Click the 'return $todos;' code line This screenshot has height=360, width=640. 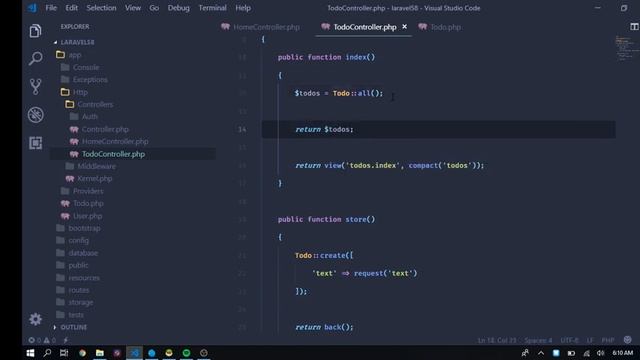(x=324, y=129)
